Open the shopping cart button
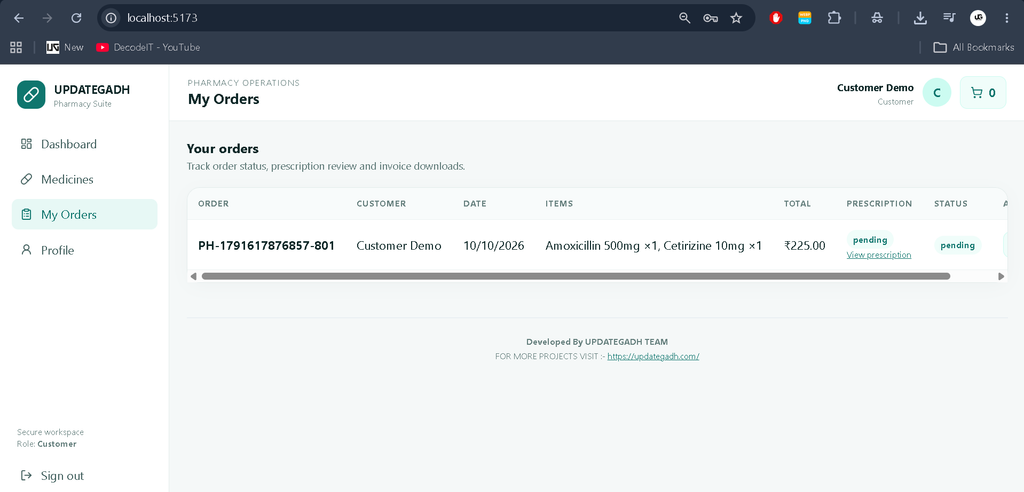1024x492 pixels. coord(983,93)
